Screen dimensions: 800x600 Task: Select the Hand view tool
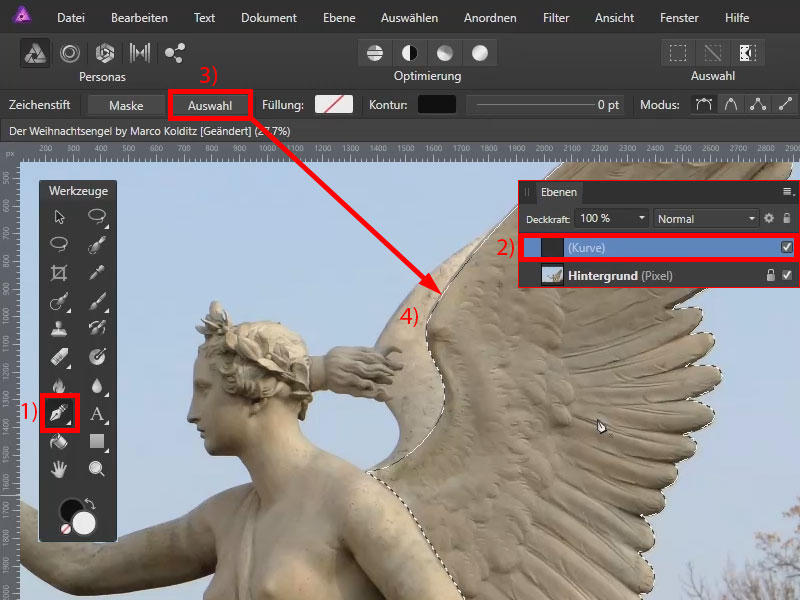tap(59, 469)
